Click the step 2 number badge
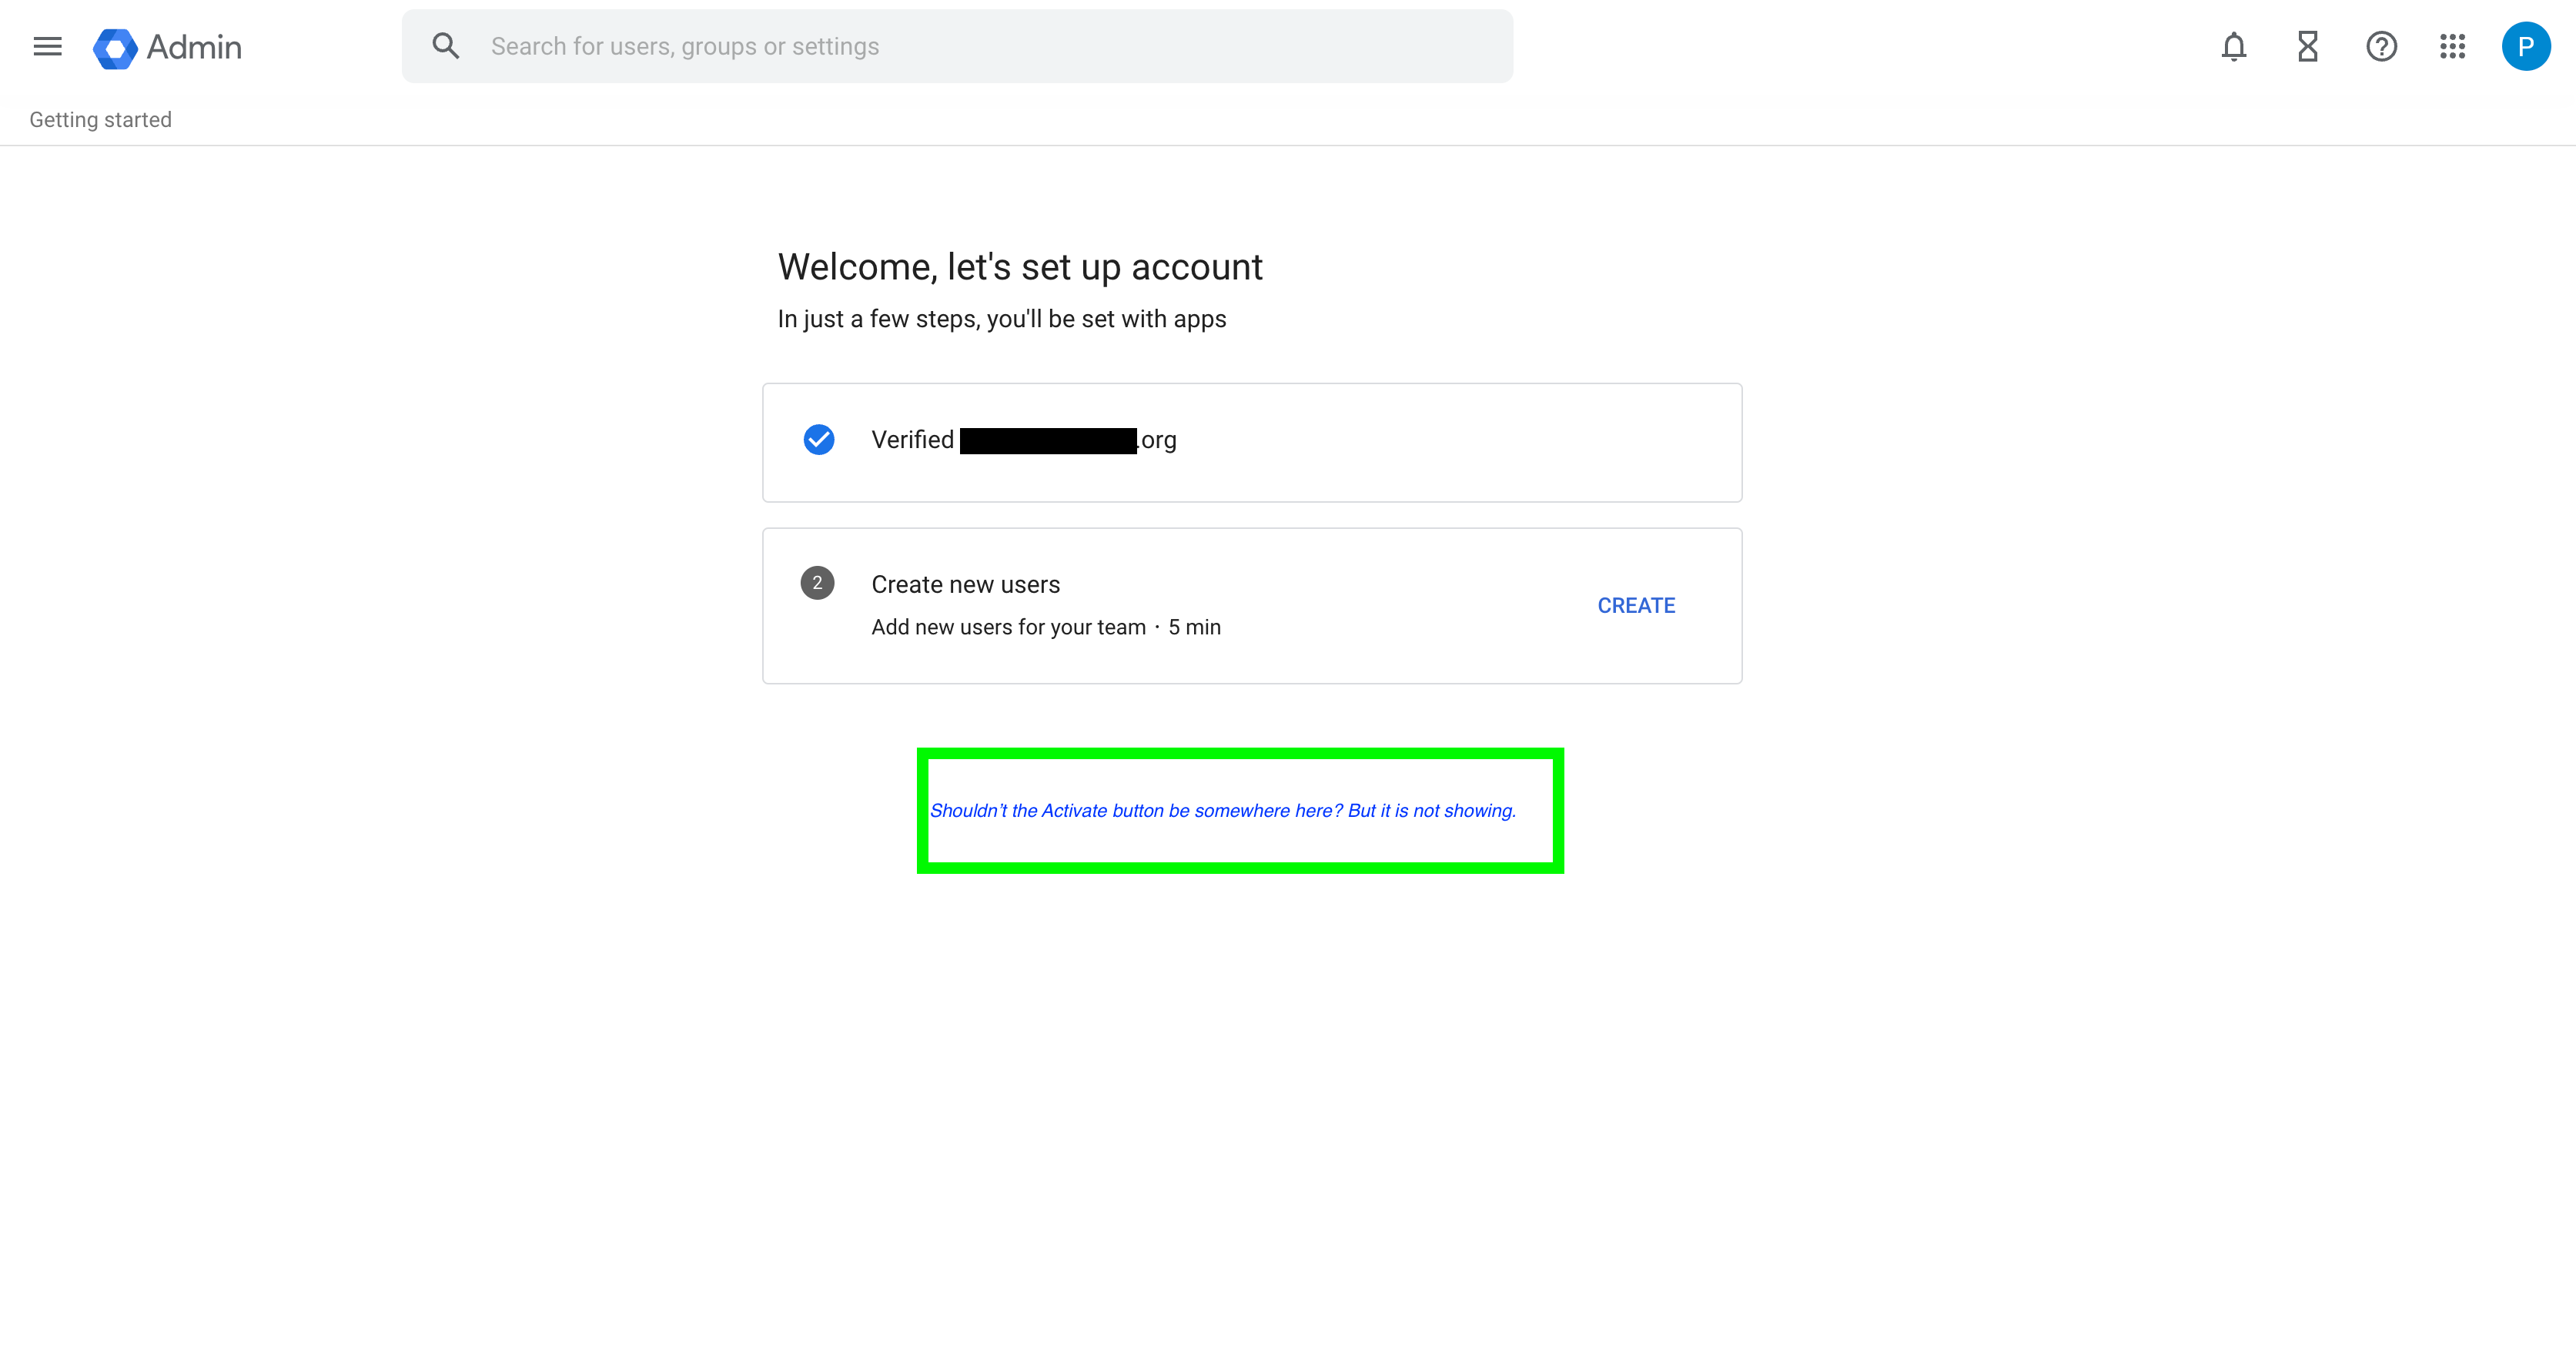This screenshot has width=2576, height=1372. [x=817, y=583]
